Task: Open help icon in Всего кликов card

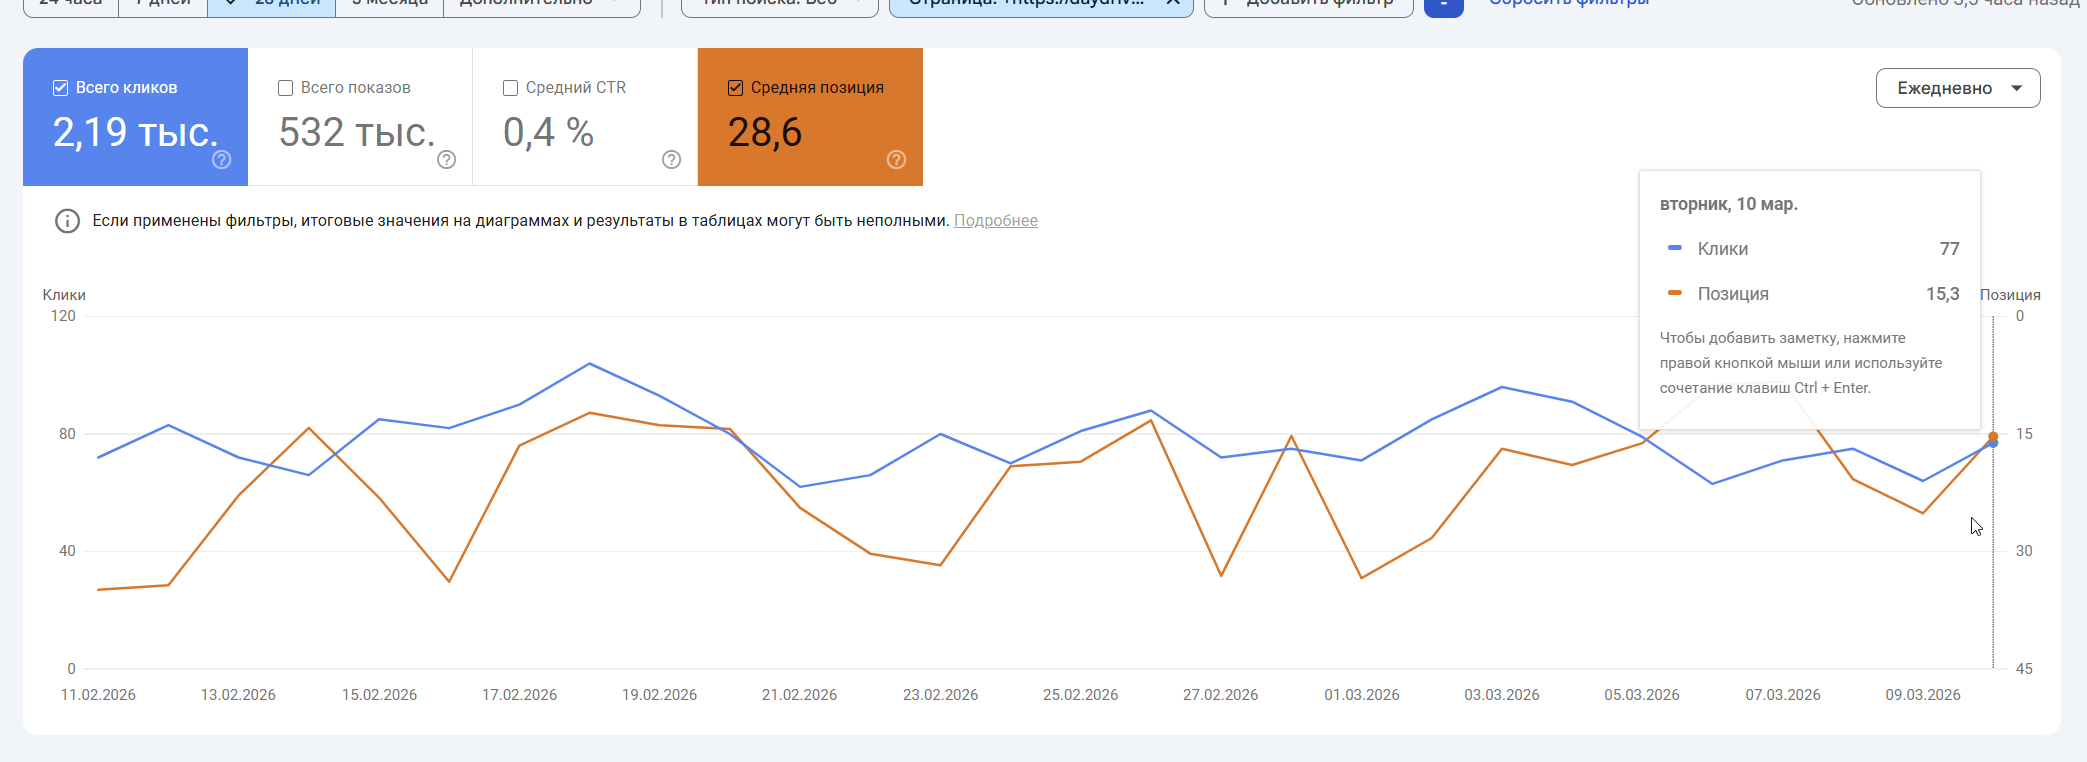Action: point(222,160)
